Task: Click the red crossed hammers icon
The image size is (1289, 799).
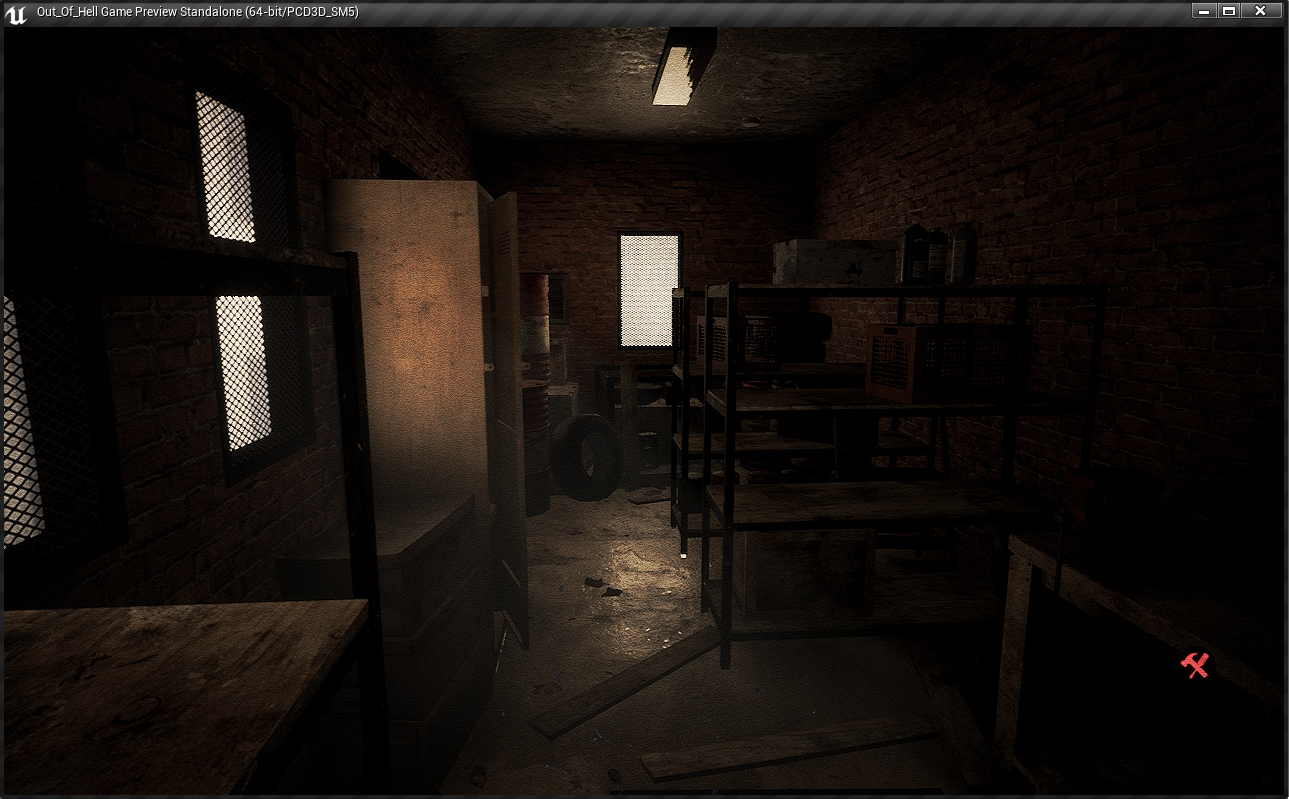Action: 1195,665
